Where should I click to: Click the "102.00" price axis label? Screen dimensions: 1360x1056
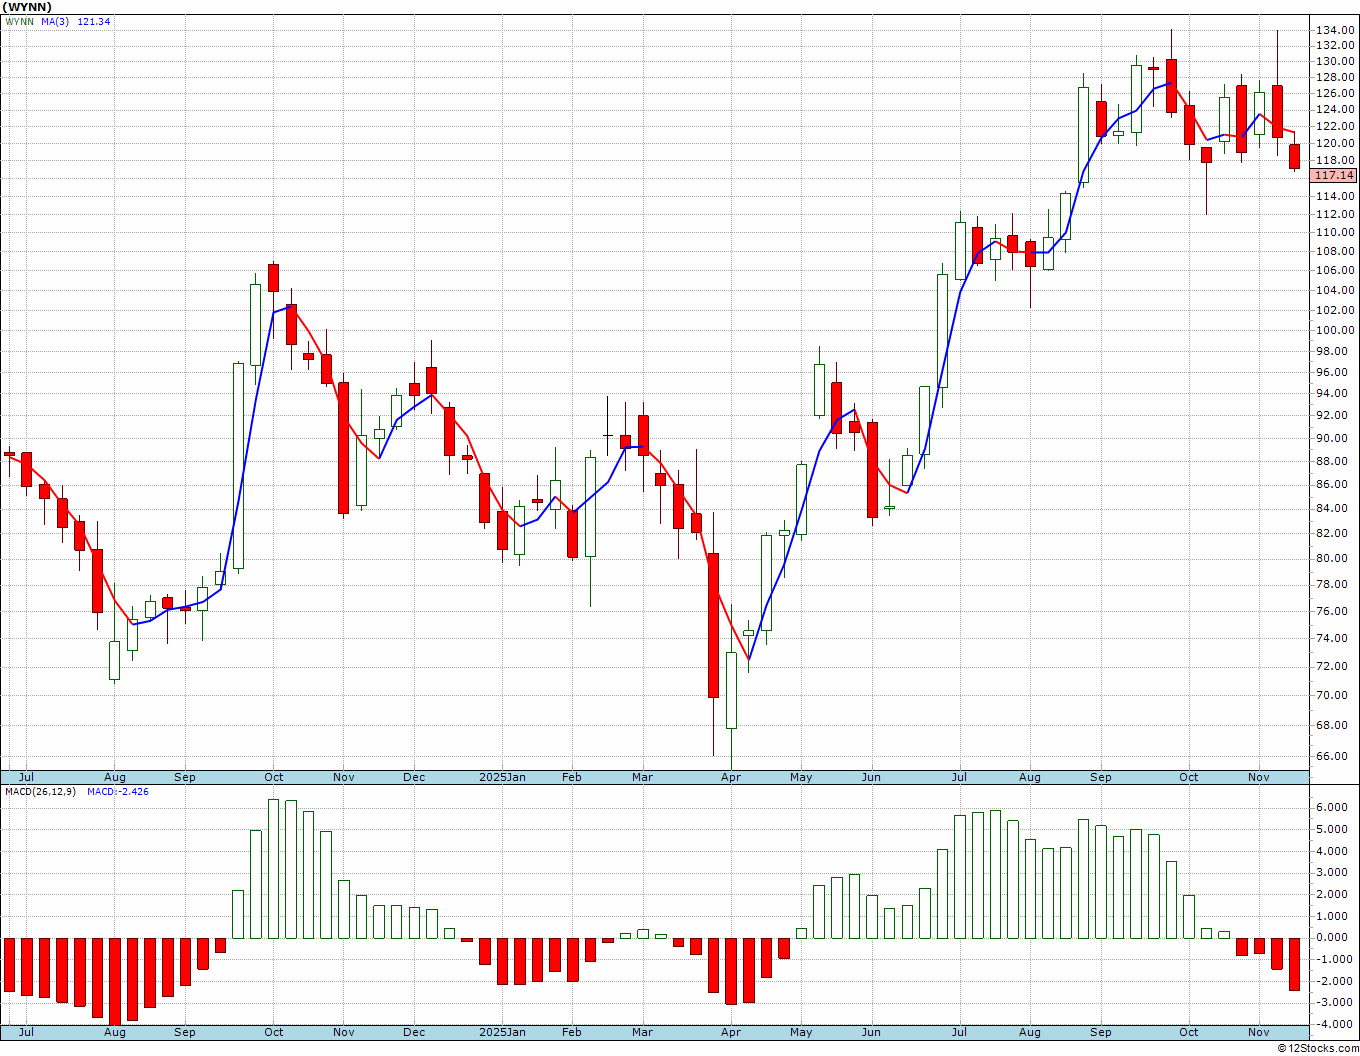click(1336, 310)
